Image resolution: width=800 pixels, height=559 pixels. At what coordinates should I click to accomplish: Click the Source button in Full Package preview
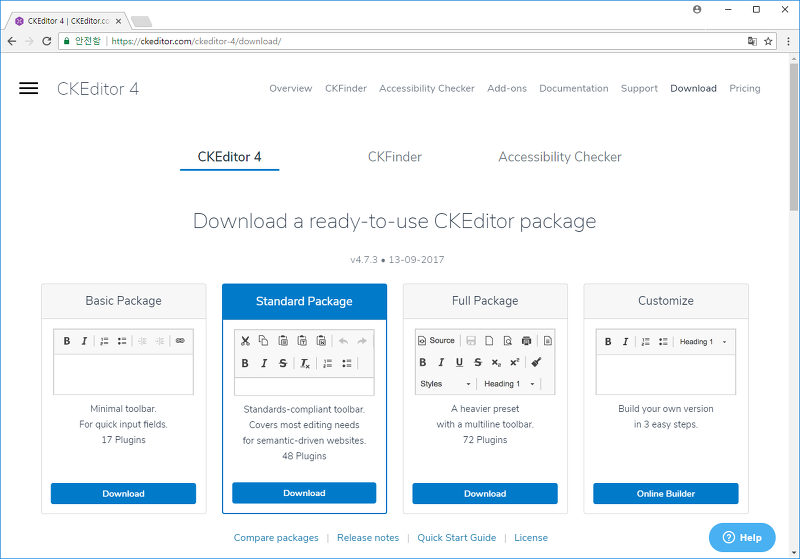point(436,340)
